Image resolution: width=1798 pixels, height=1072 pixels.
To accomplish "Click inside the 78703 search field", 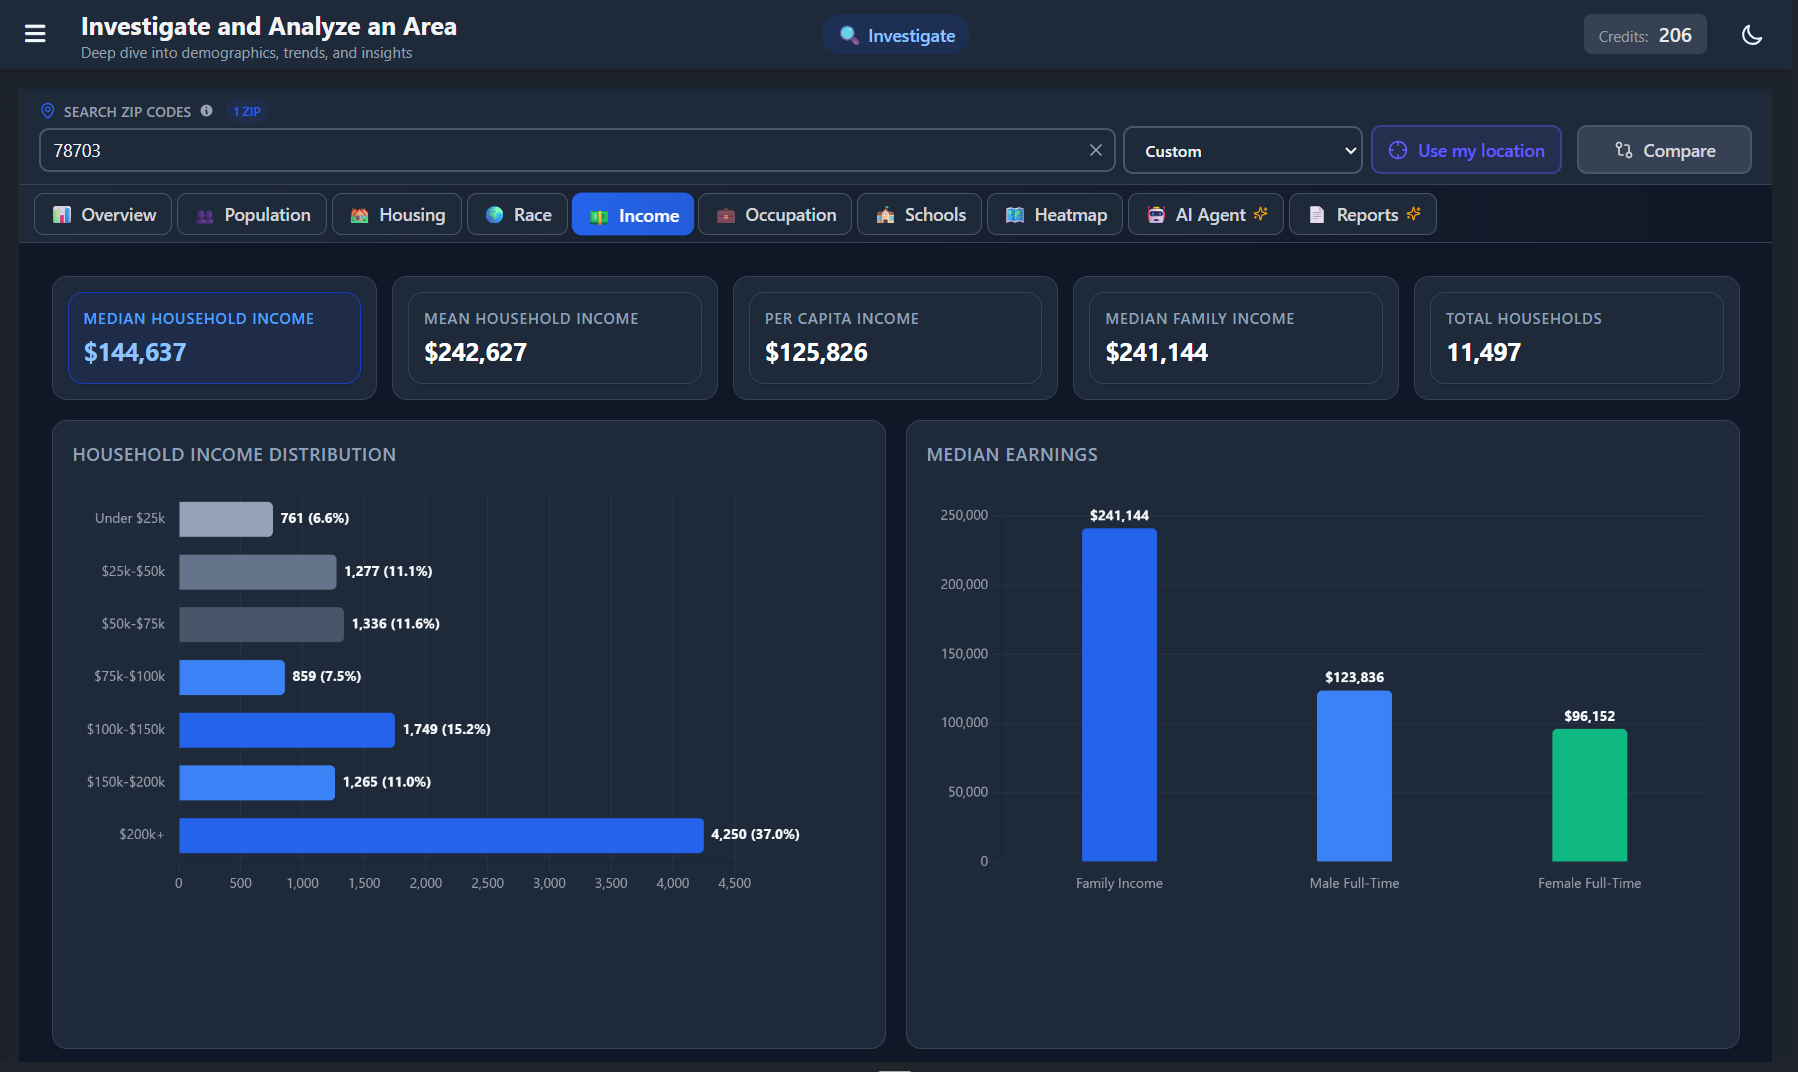I will click(x=500, y=150).
